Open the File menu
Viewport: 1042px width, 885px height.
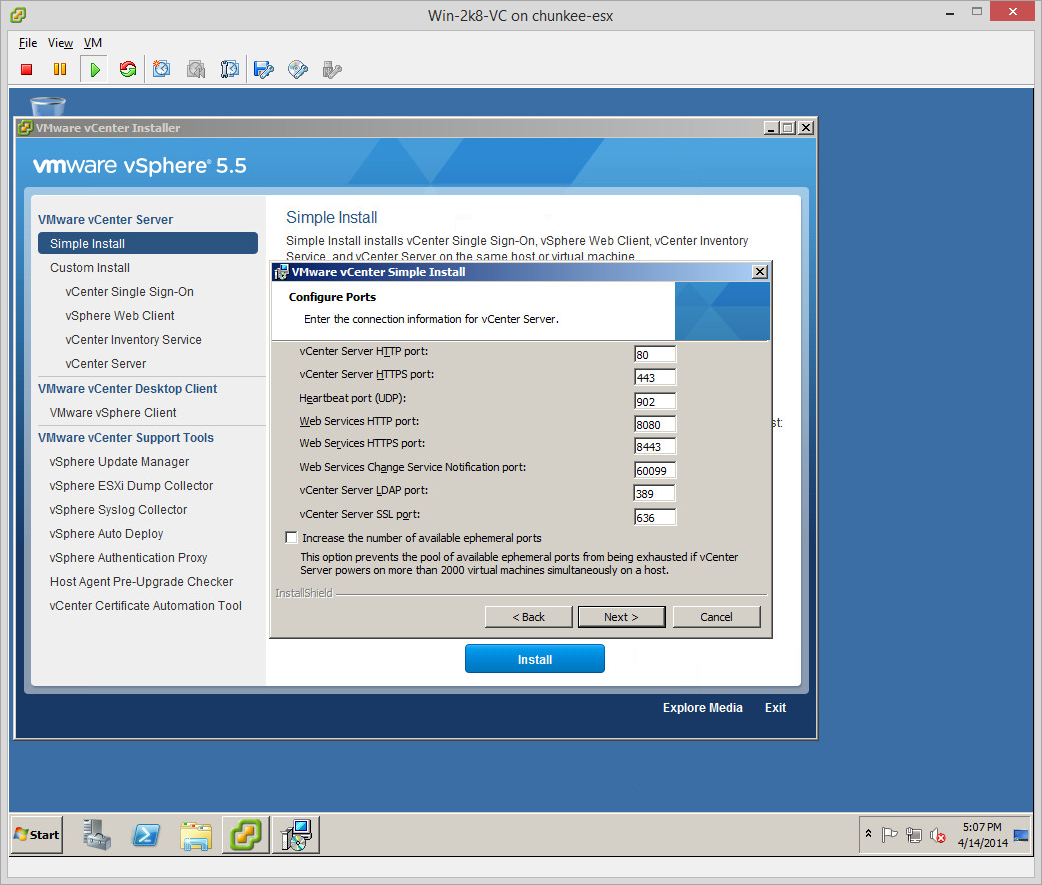point(28,43)
